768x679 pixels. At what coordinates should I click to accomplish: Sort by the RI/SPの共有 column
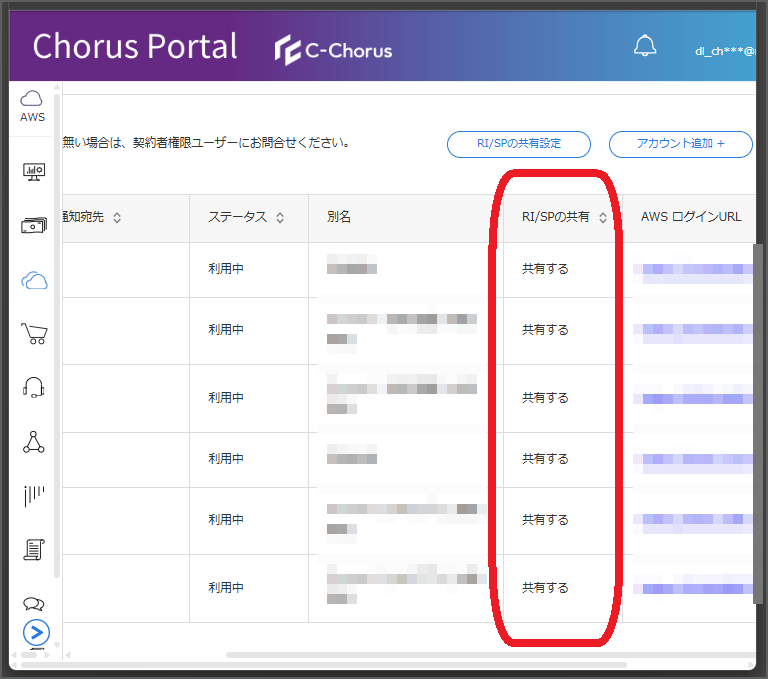[603, 218]
